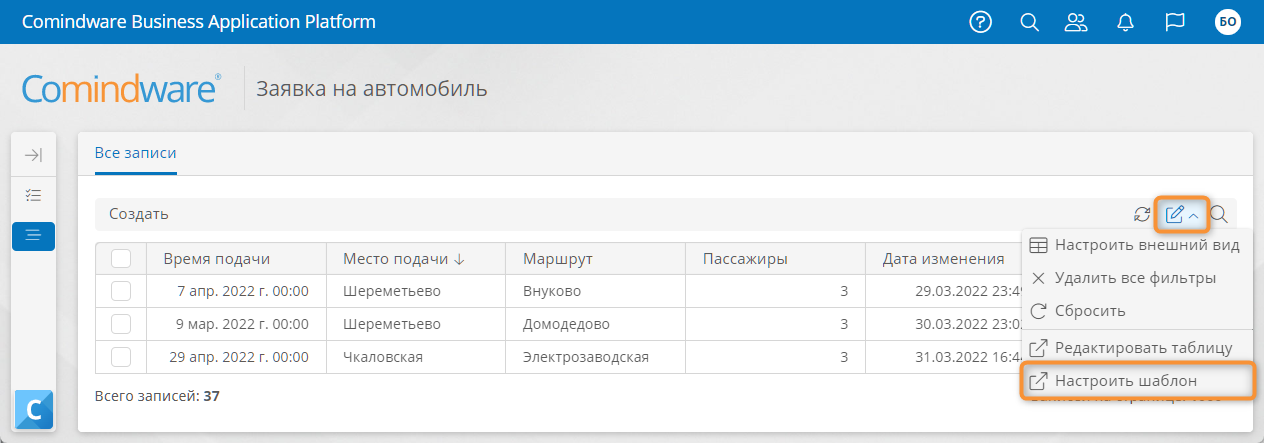Switch to the Все записи tab
Image resolution: width=1264 pixels, height=443 pixels.
pyautogui.click(x=135, y=153)
